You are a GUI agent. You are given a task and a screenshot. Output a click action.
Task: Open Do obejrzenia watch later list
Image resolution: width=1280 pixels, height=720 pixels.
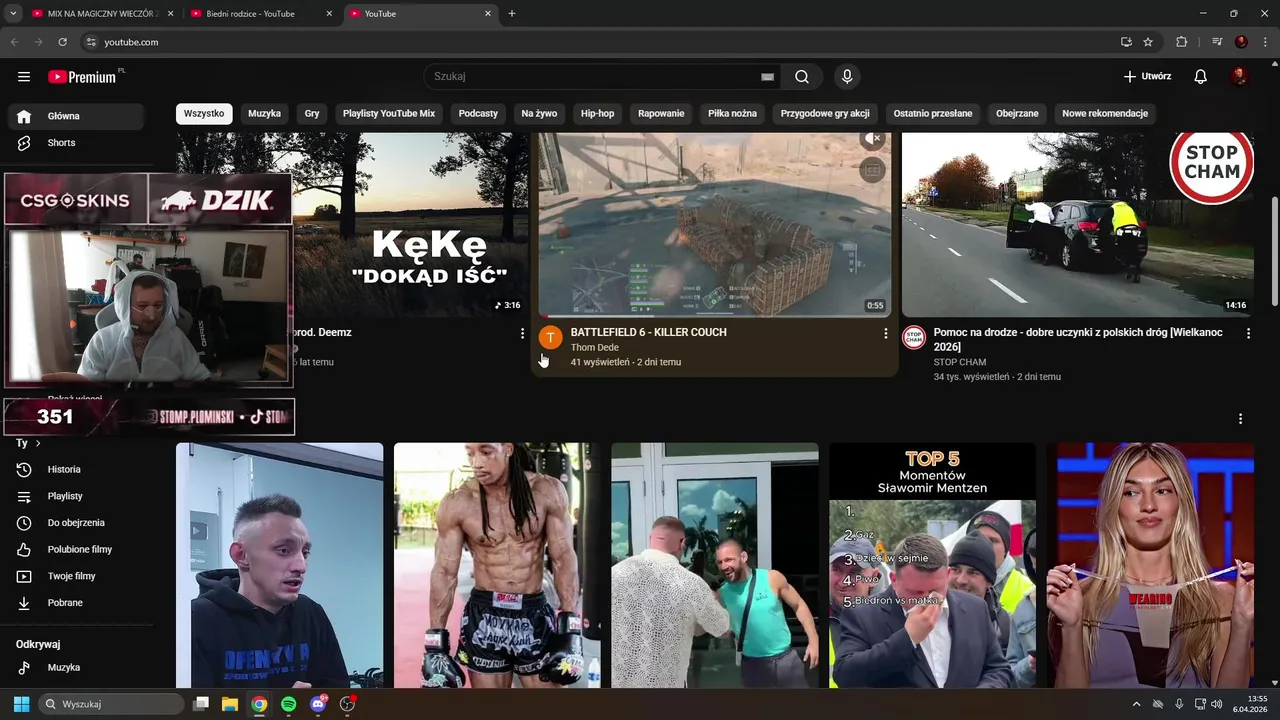coord(76,523)
